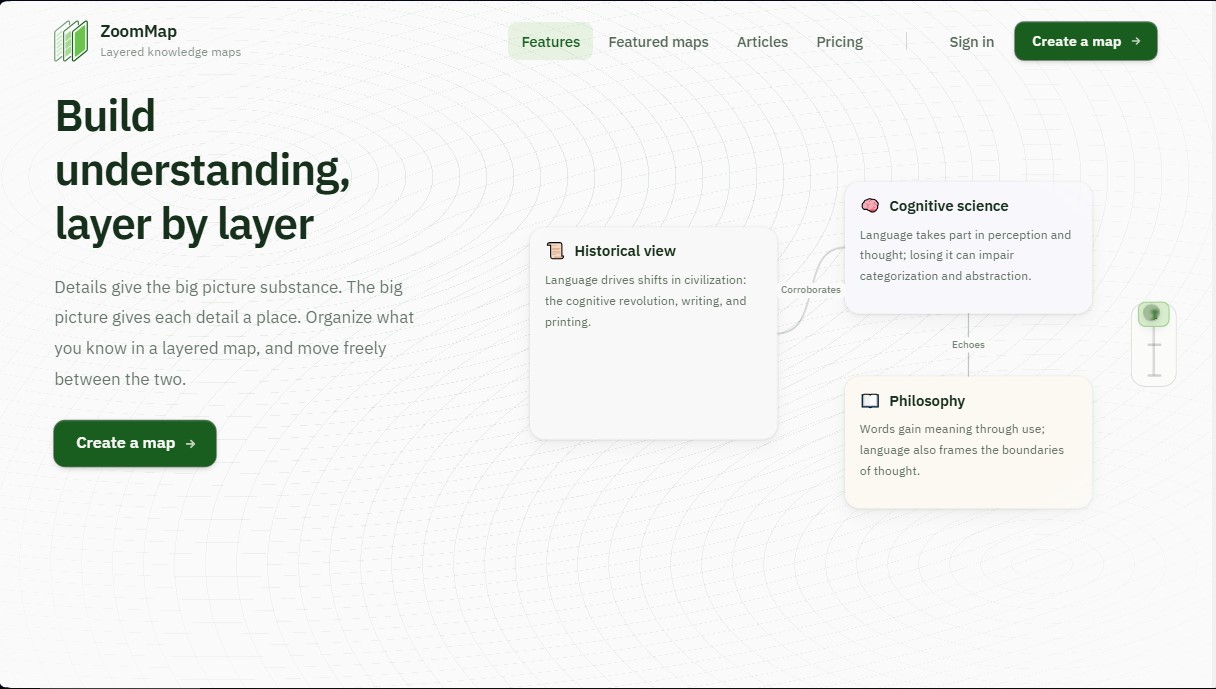
Task: Select the Philosophy card title
Action: (927, 401)
